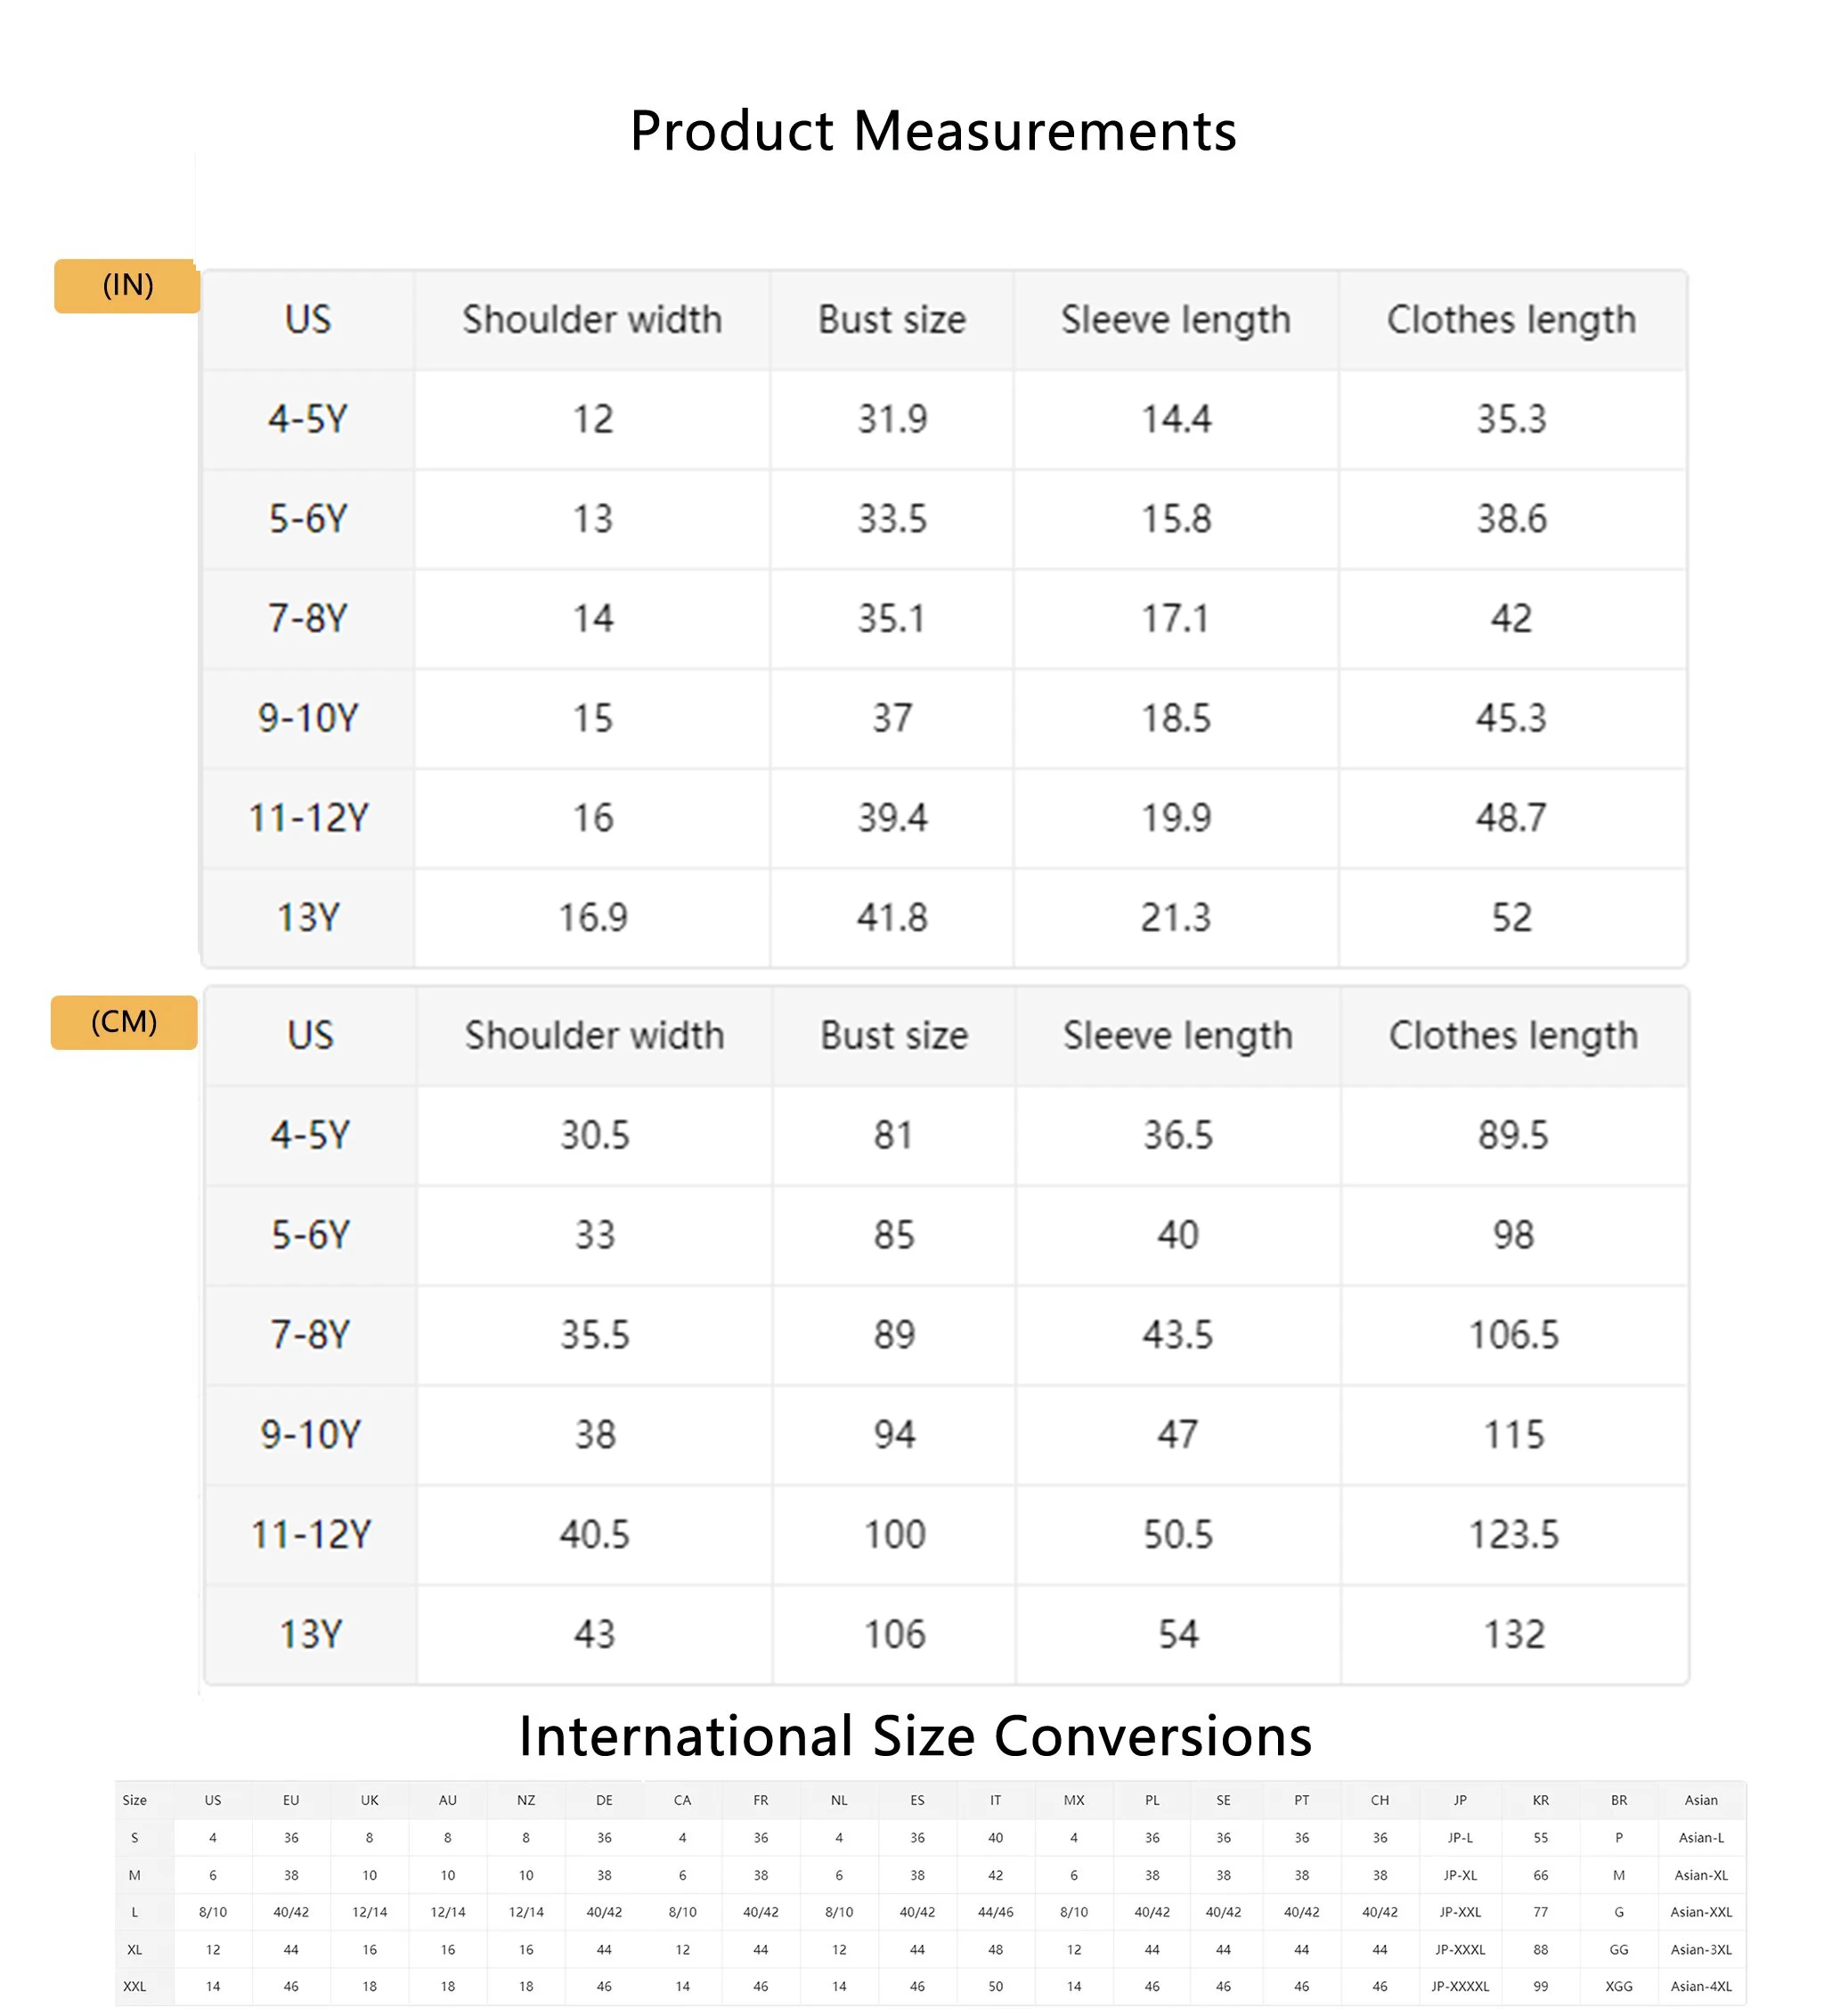Click the 106.5 clothes length cell
Viewport: 1824px width, 2016px height.
click(x=1513, y=1335)
